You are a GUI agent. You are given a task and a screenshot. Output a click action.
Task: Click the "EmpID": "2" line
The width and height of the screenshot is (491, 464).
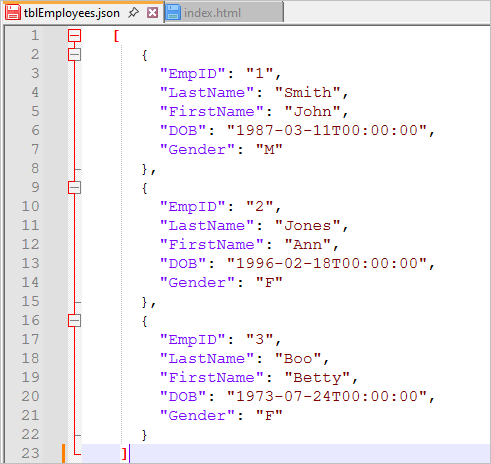pyautogui.click(x=221, y=207)
